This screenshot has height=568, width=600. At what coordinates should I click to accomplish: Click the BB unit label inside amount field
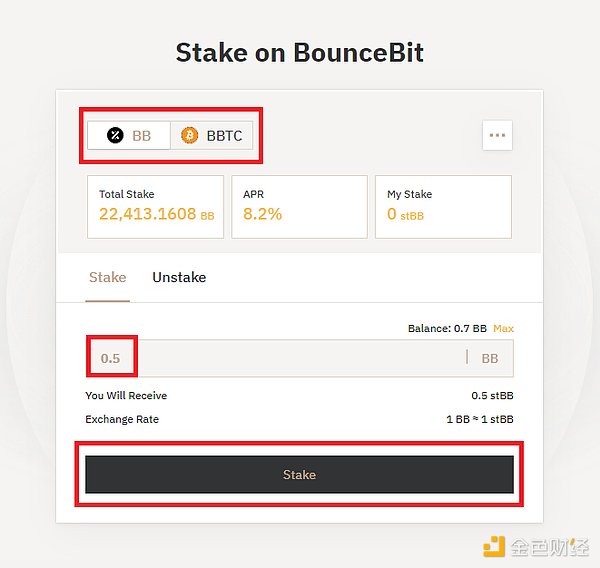point(490,358)
